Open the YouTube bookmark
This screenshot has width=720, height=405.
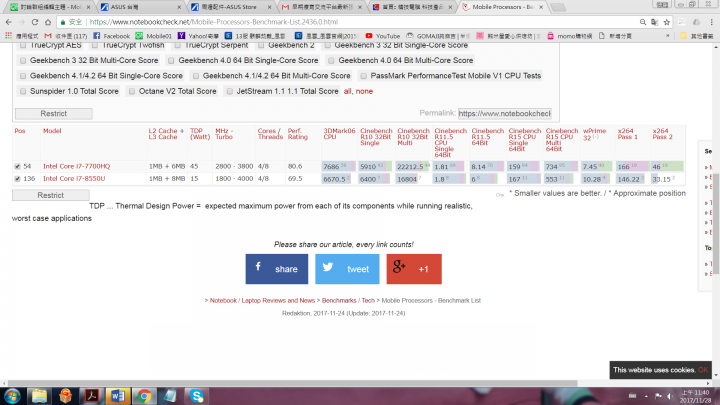[383, 36]
